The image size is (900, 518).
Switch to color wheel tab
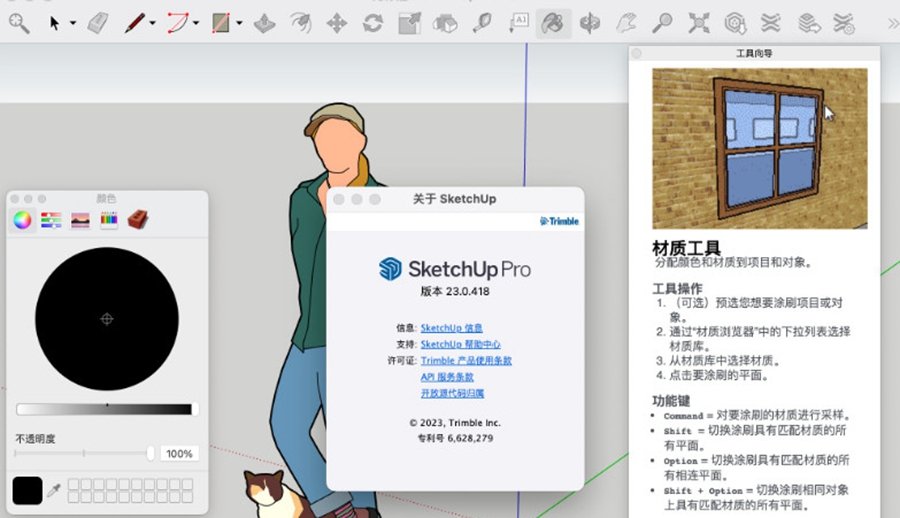(x=22, y=220)
